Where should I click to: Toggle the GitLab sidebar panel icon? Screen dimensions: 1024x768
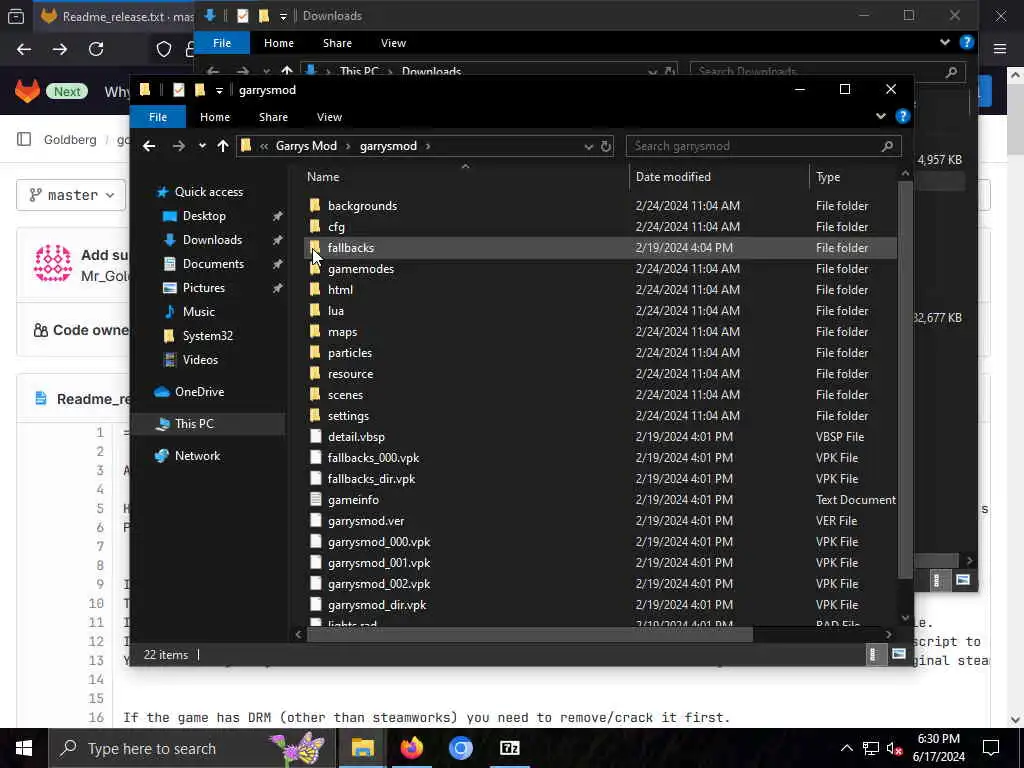pos(24,139)
